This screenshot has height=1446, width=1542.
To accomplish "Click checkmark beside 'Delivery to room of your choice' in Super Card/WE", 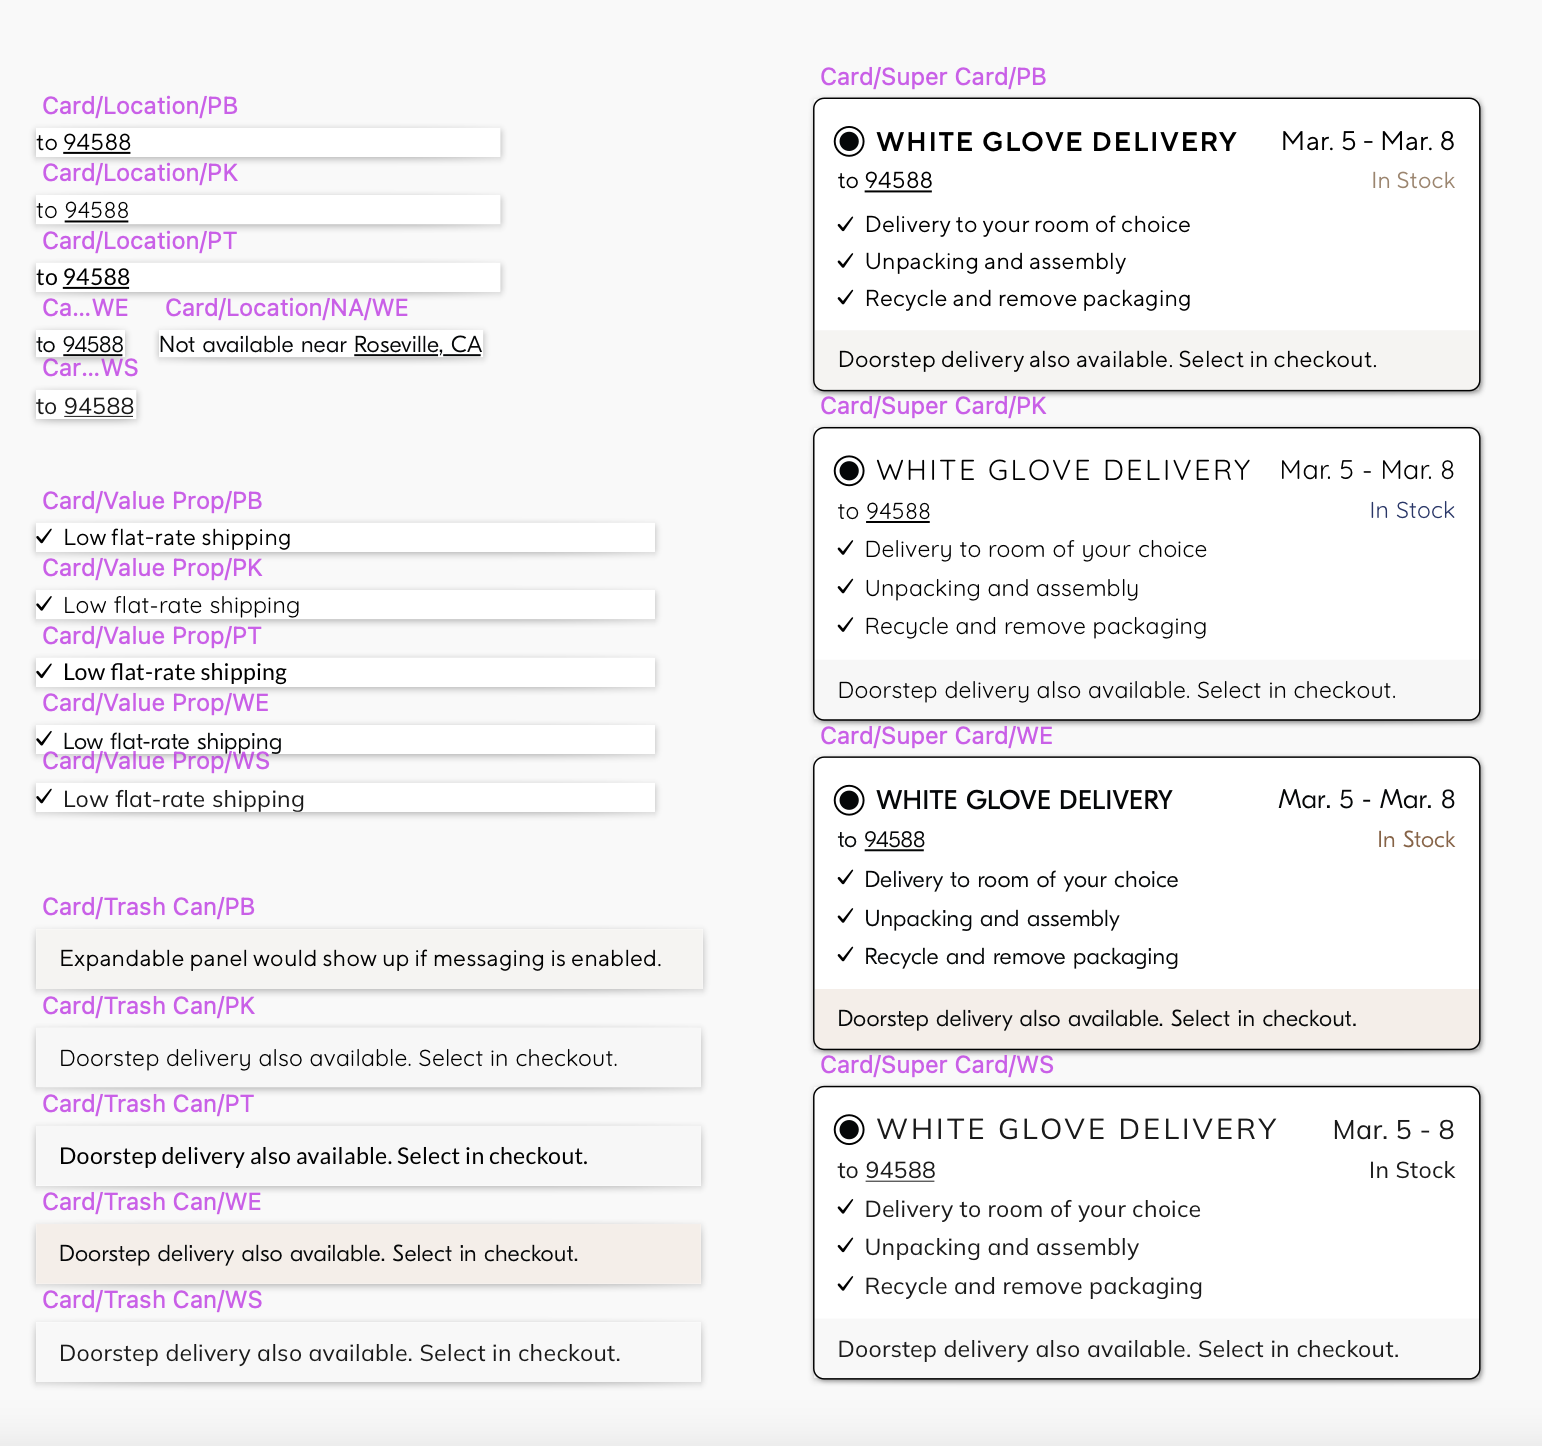I will [846, 878].
